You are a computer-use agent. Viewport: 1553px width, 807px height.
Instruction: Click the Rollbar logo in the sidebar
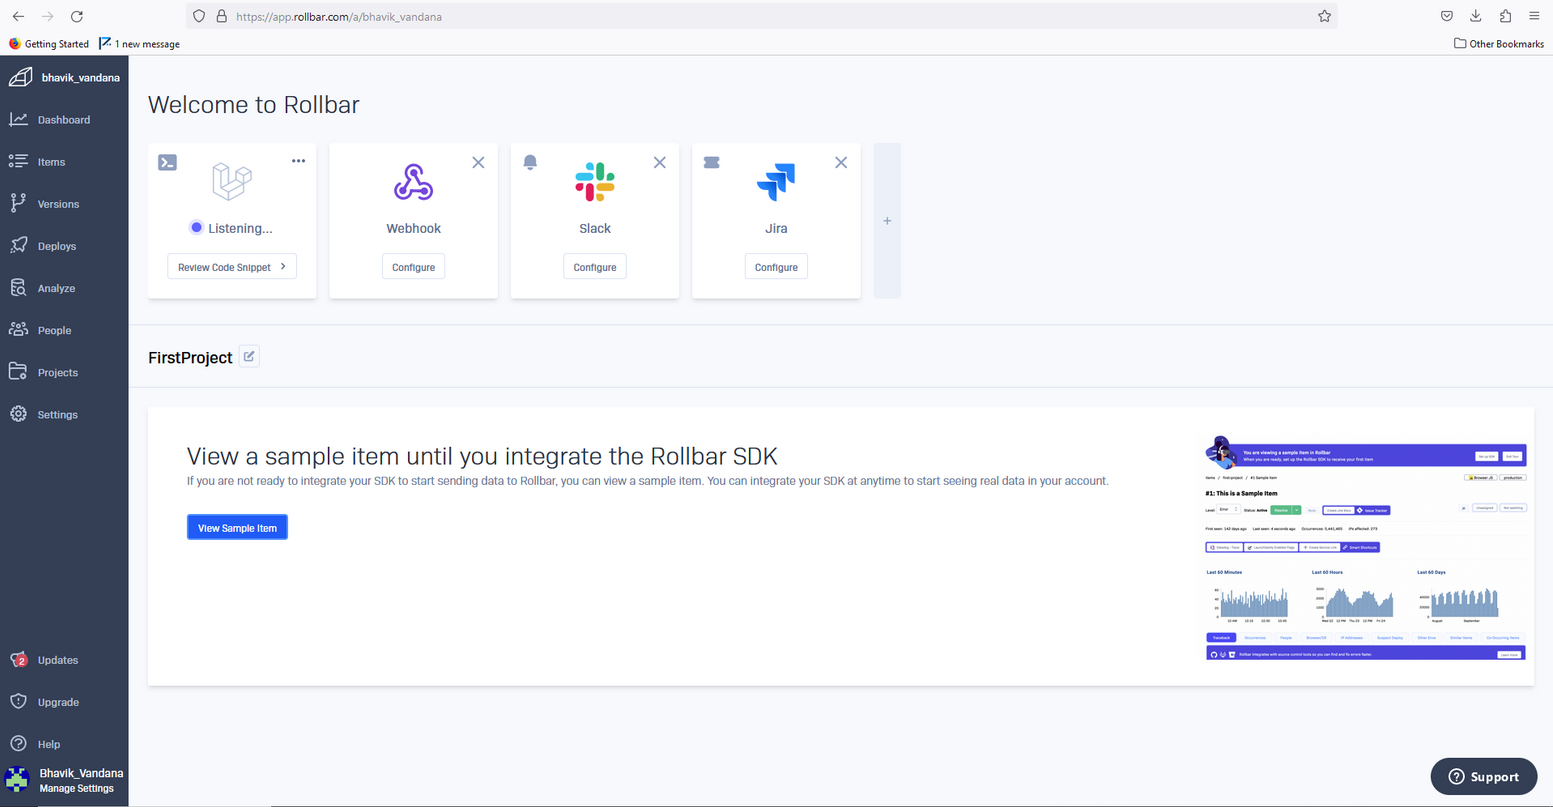point(20,77)
